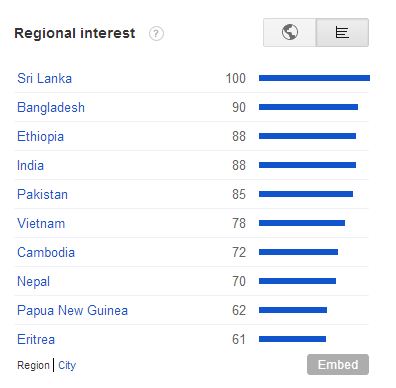
Task: Select the Pakistan entry
Action: (42, 194)
